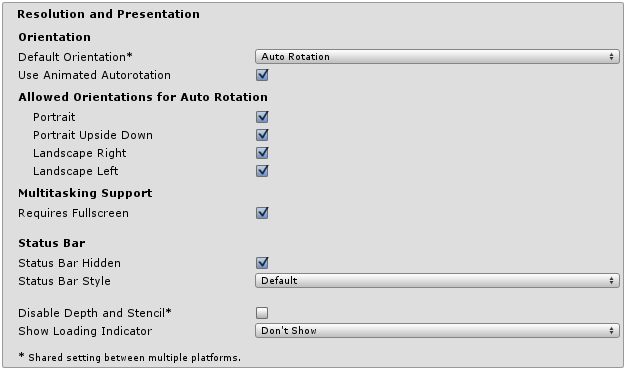This screenshot has width=626, height=370.
Task: Click the arrows on Auto Rotation dropdown
Action: (611, 57)
